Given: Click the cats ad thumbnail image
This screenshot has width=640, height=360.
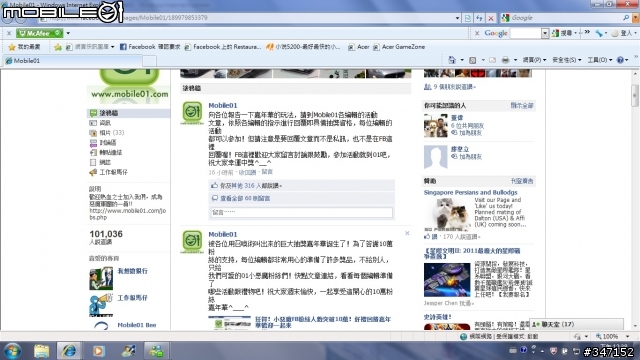Looking at the screenshot, I should [x=447, y=215].
